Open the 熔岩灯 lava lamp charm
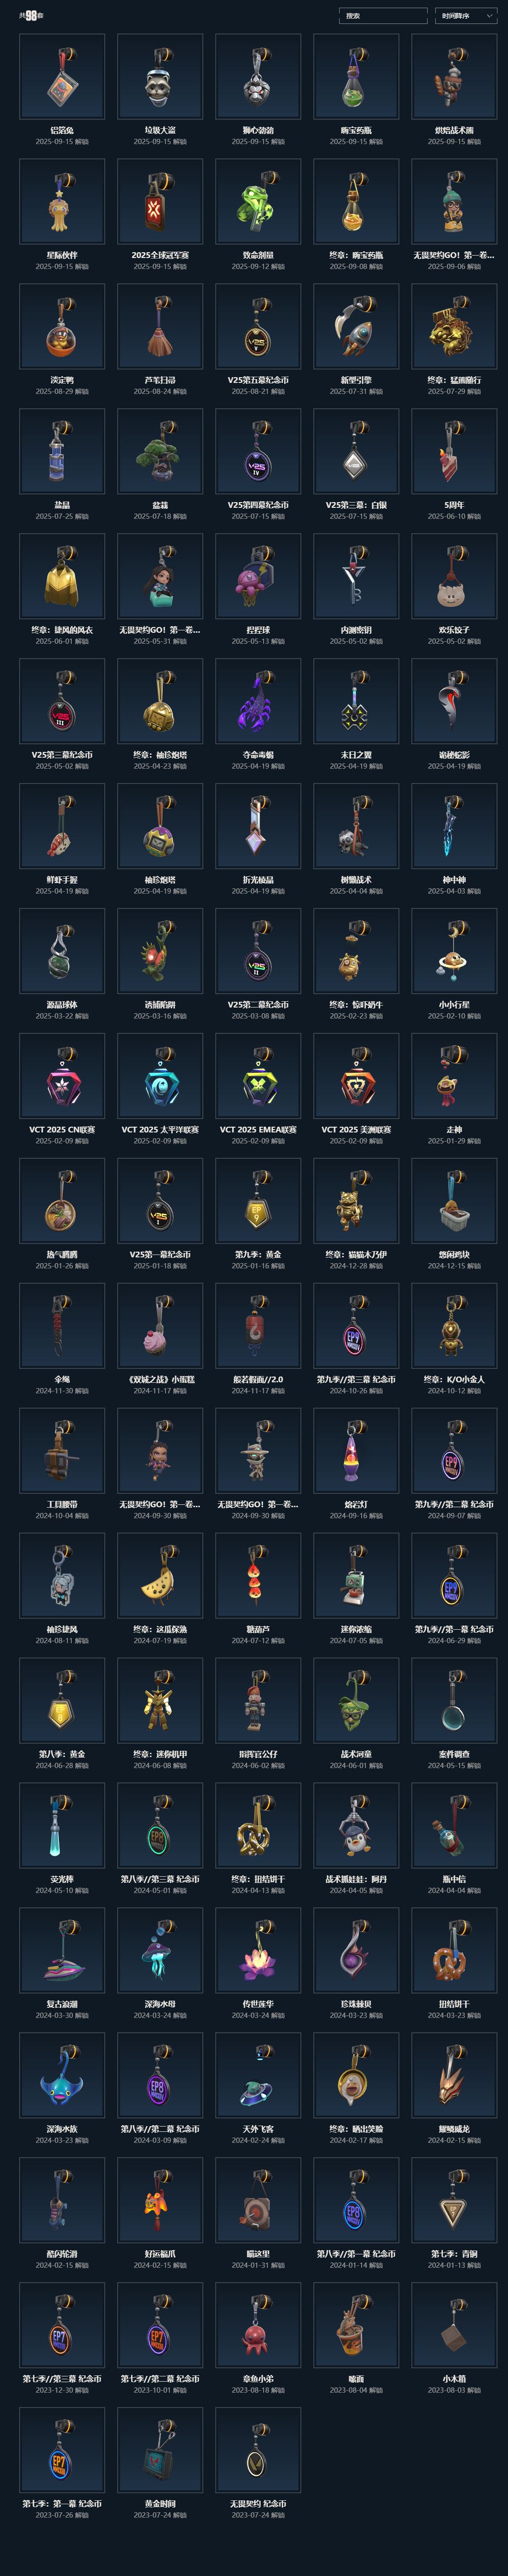The image size is (508, 2576). pos(356,1451)
